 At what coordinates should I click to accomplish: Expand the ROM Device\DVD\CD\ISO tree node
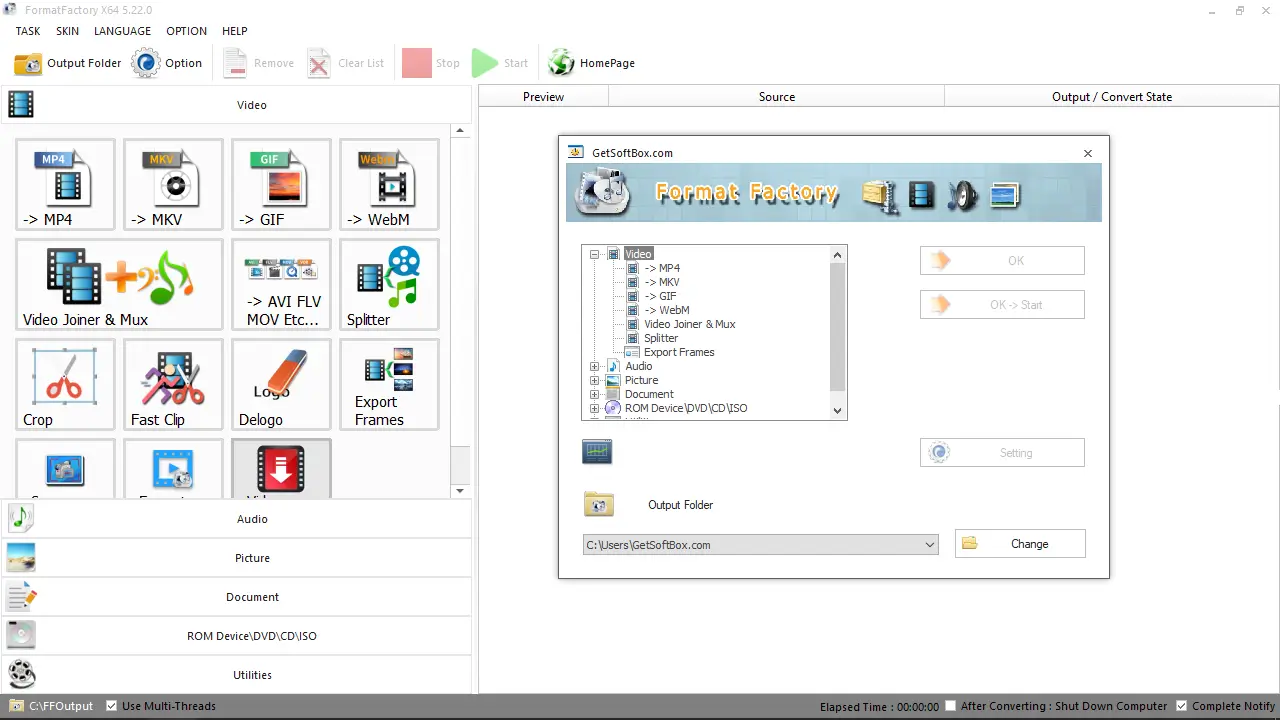tap(594, 408)
